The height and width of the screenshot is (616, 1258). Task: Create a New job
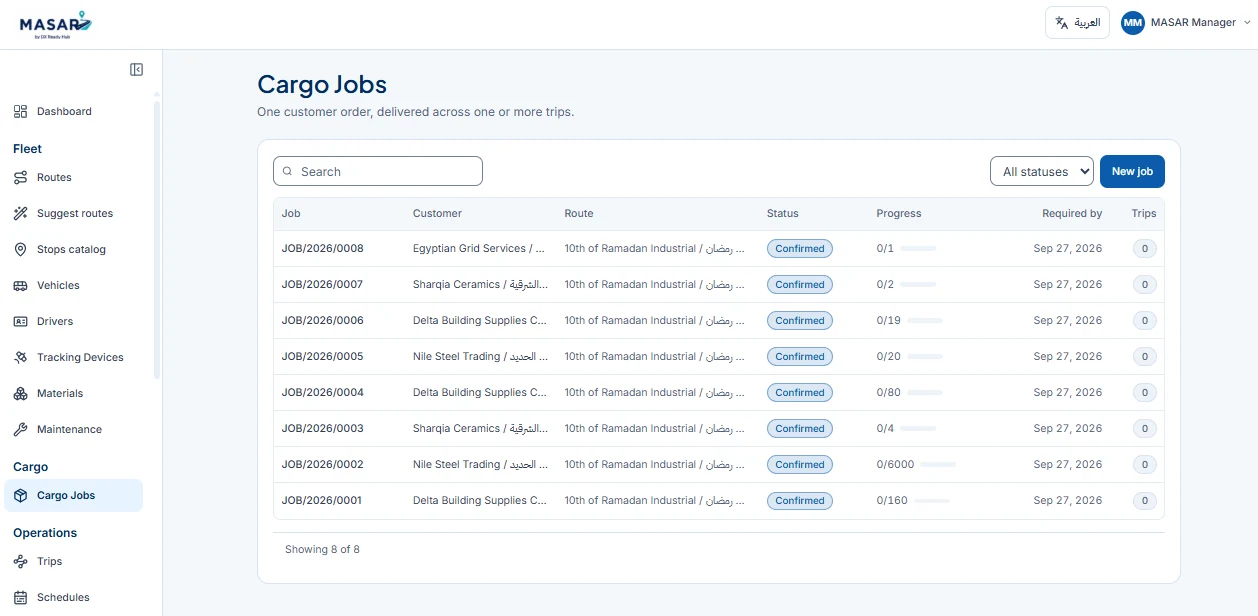(x=1132, y=172)
